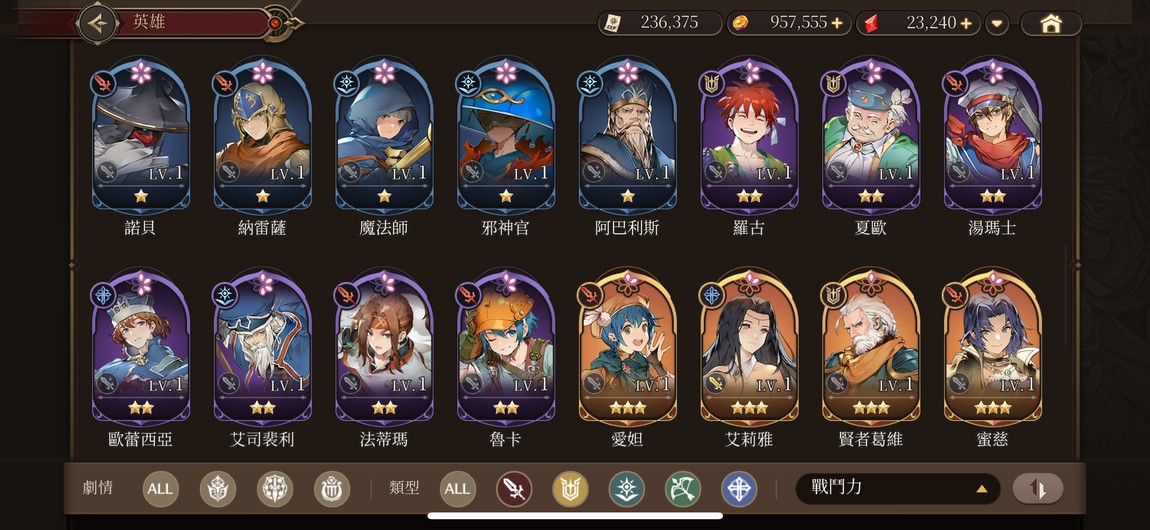
Task: Open the home screen via house icon
Action: pyautogui.click(x=1051, y=23)
